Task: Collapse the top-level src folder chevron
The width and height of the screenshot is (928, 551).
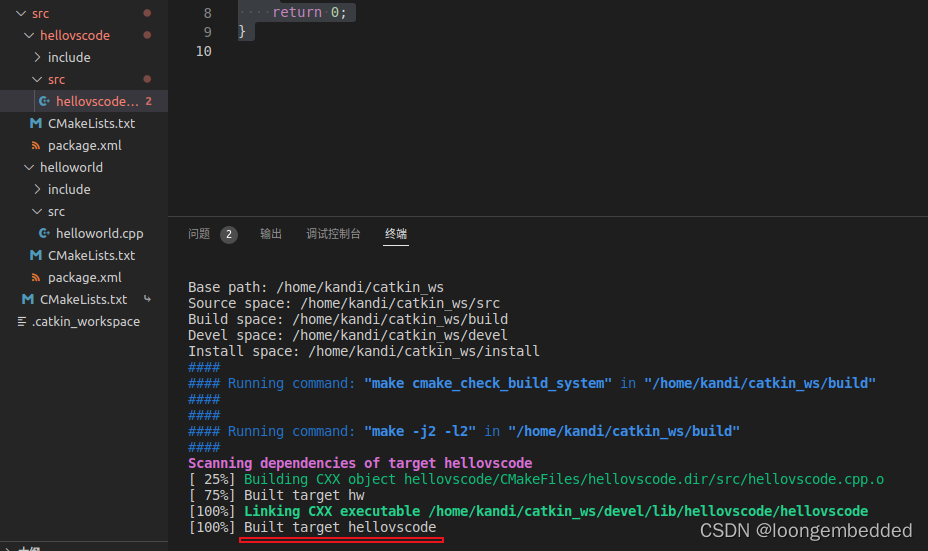Action: (21, 13)
